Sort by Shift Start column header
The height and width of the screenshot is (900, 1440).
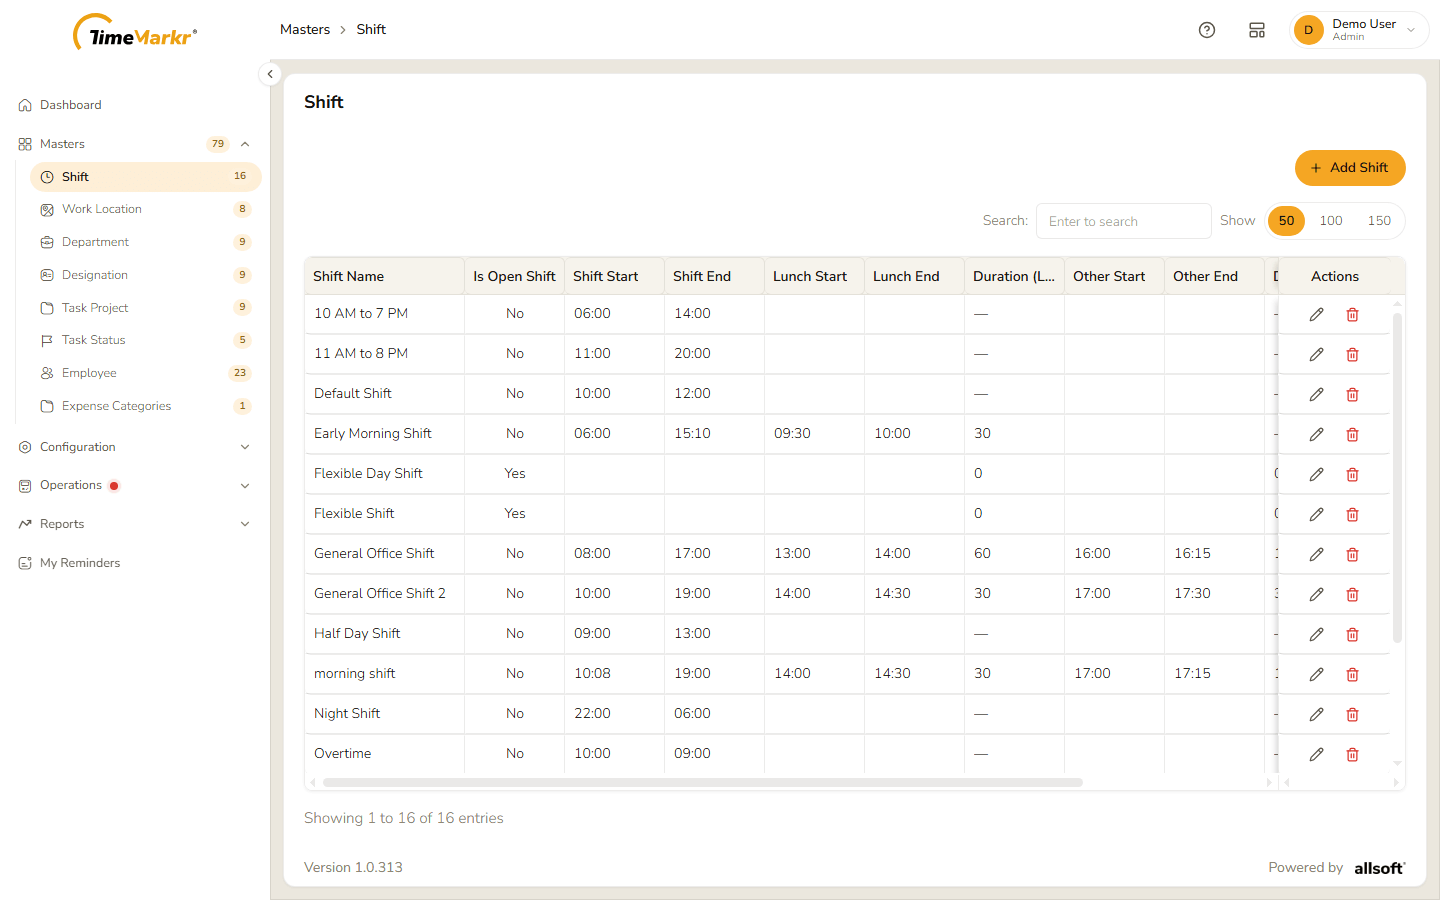coord(614,276)
